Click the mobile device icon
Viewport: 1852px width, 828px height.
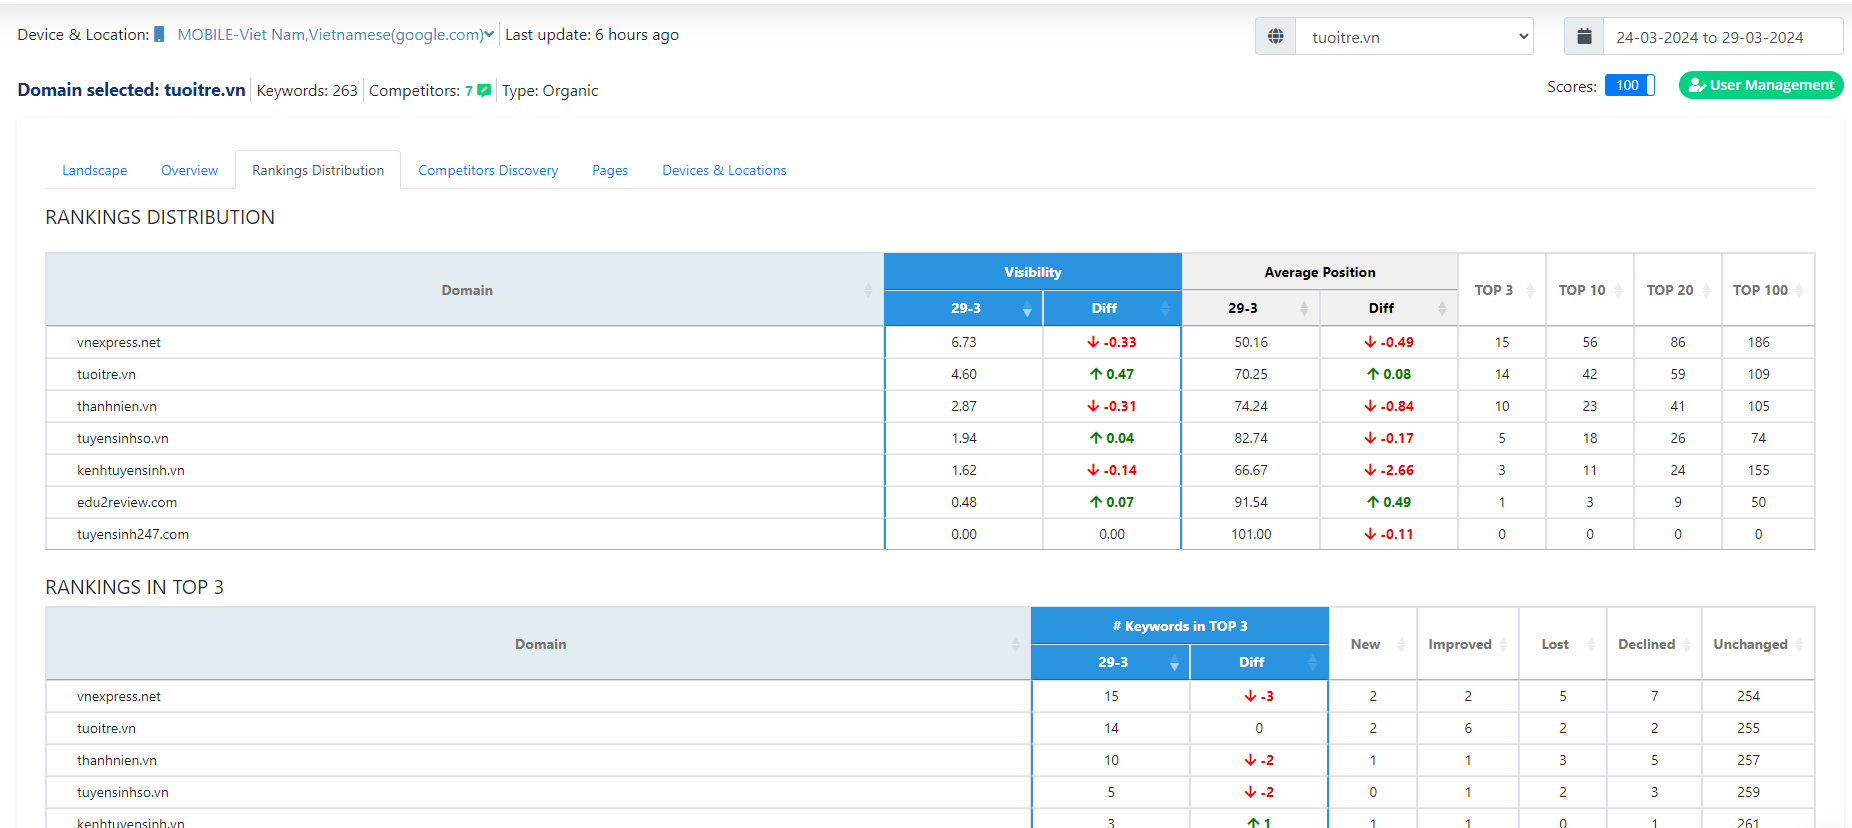pos(159,34)
